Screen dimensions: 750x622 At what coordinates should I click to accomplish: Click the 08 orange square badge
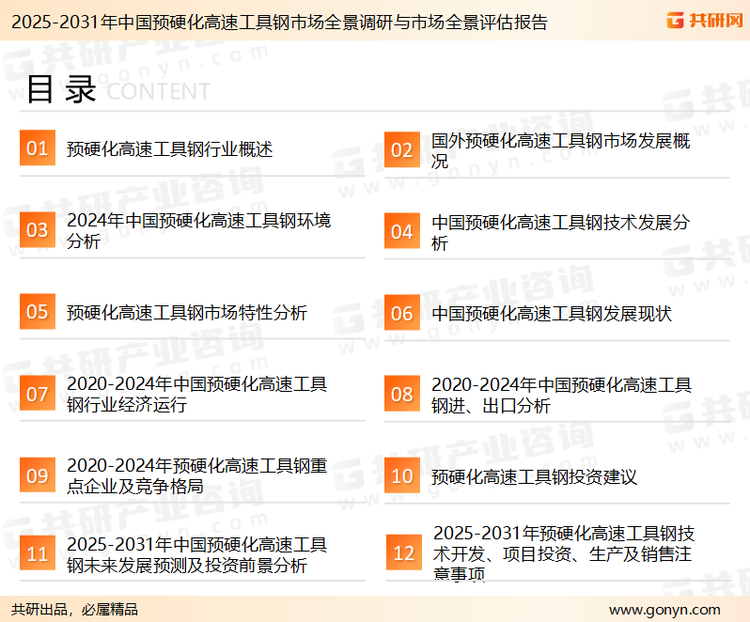(402, 394)
